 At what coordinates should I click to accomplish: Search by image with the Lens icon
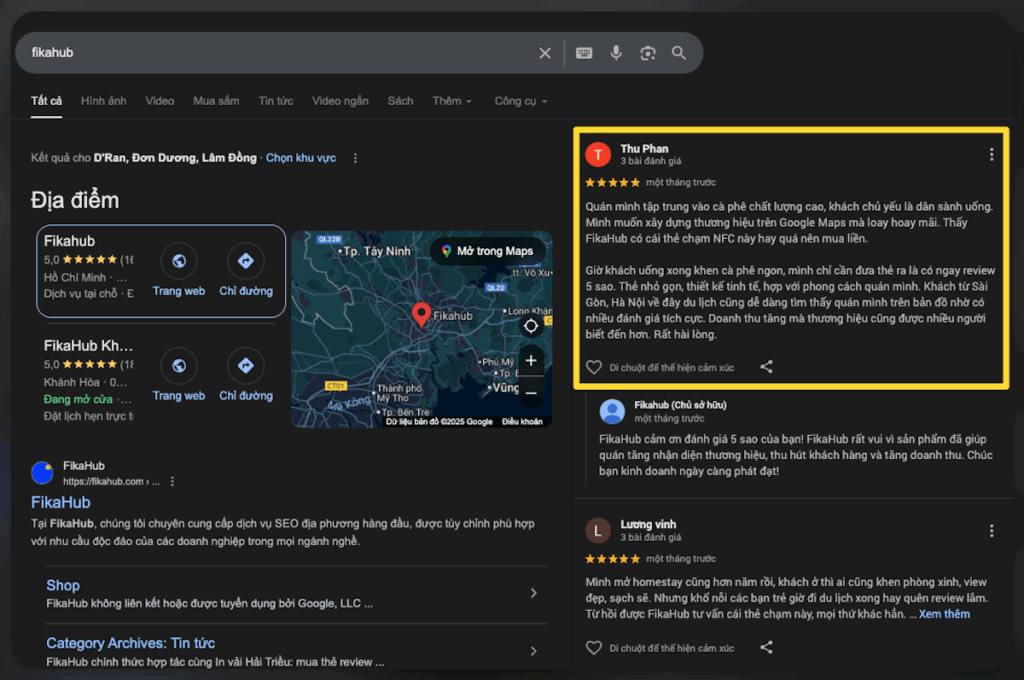tap(648, 53)
